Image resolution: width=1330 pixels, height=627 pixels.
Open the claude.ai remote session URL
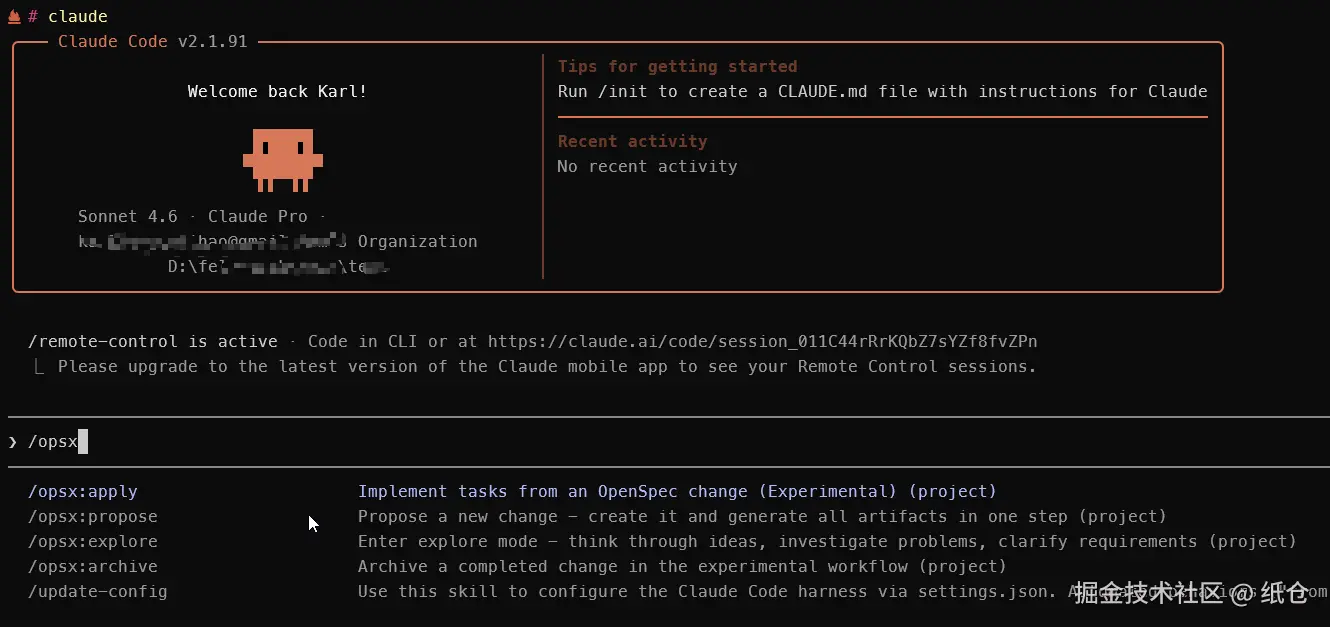[762, 342]
